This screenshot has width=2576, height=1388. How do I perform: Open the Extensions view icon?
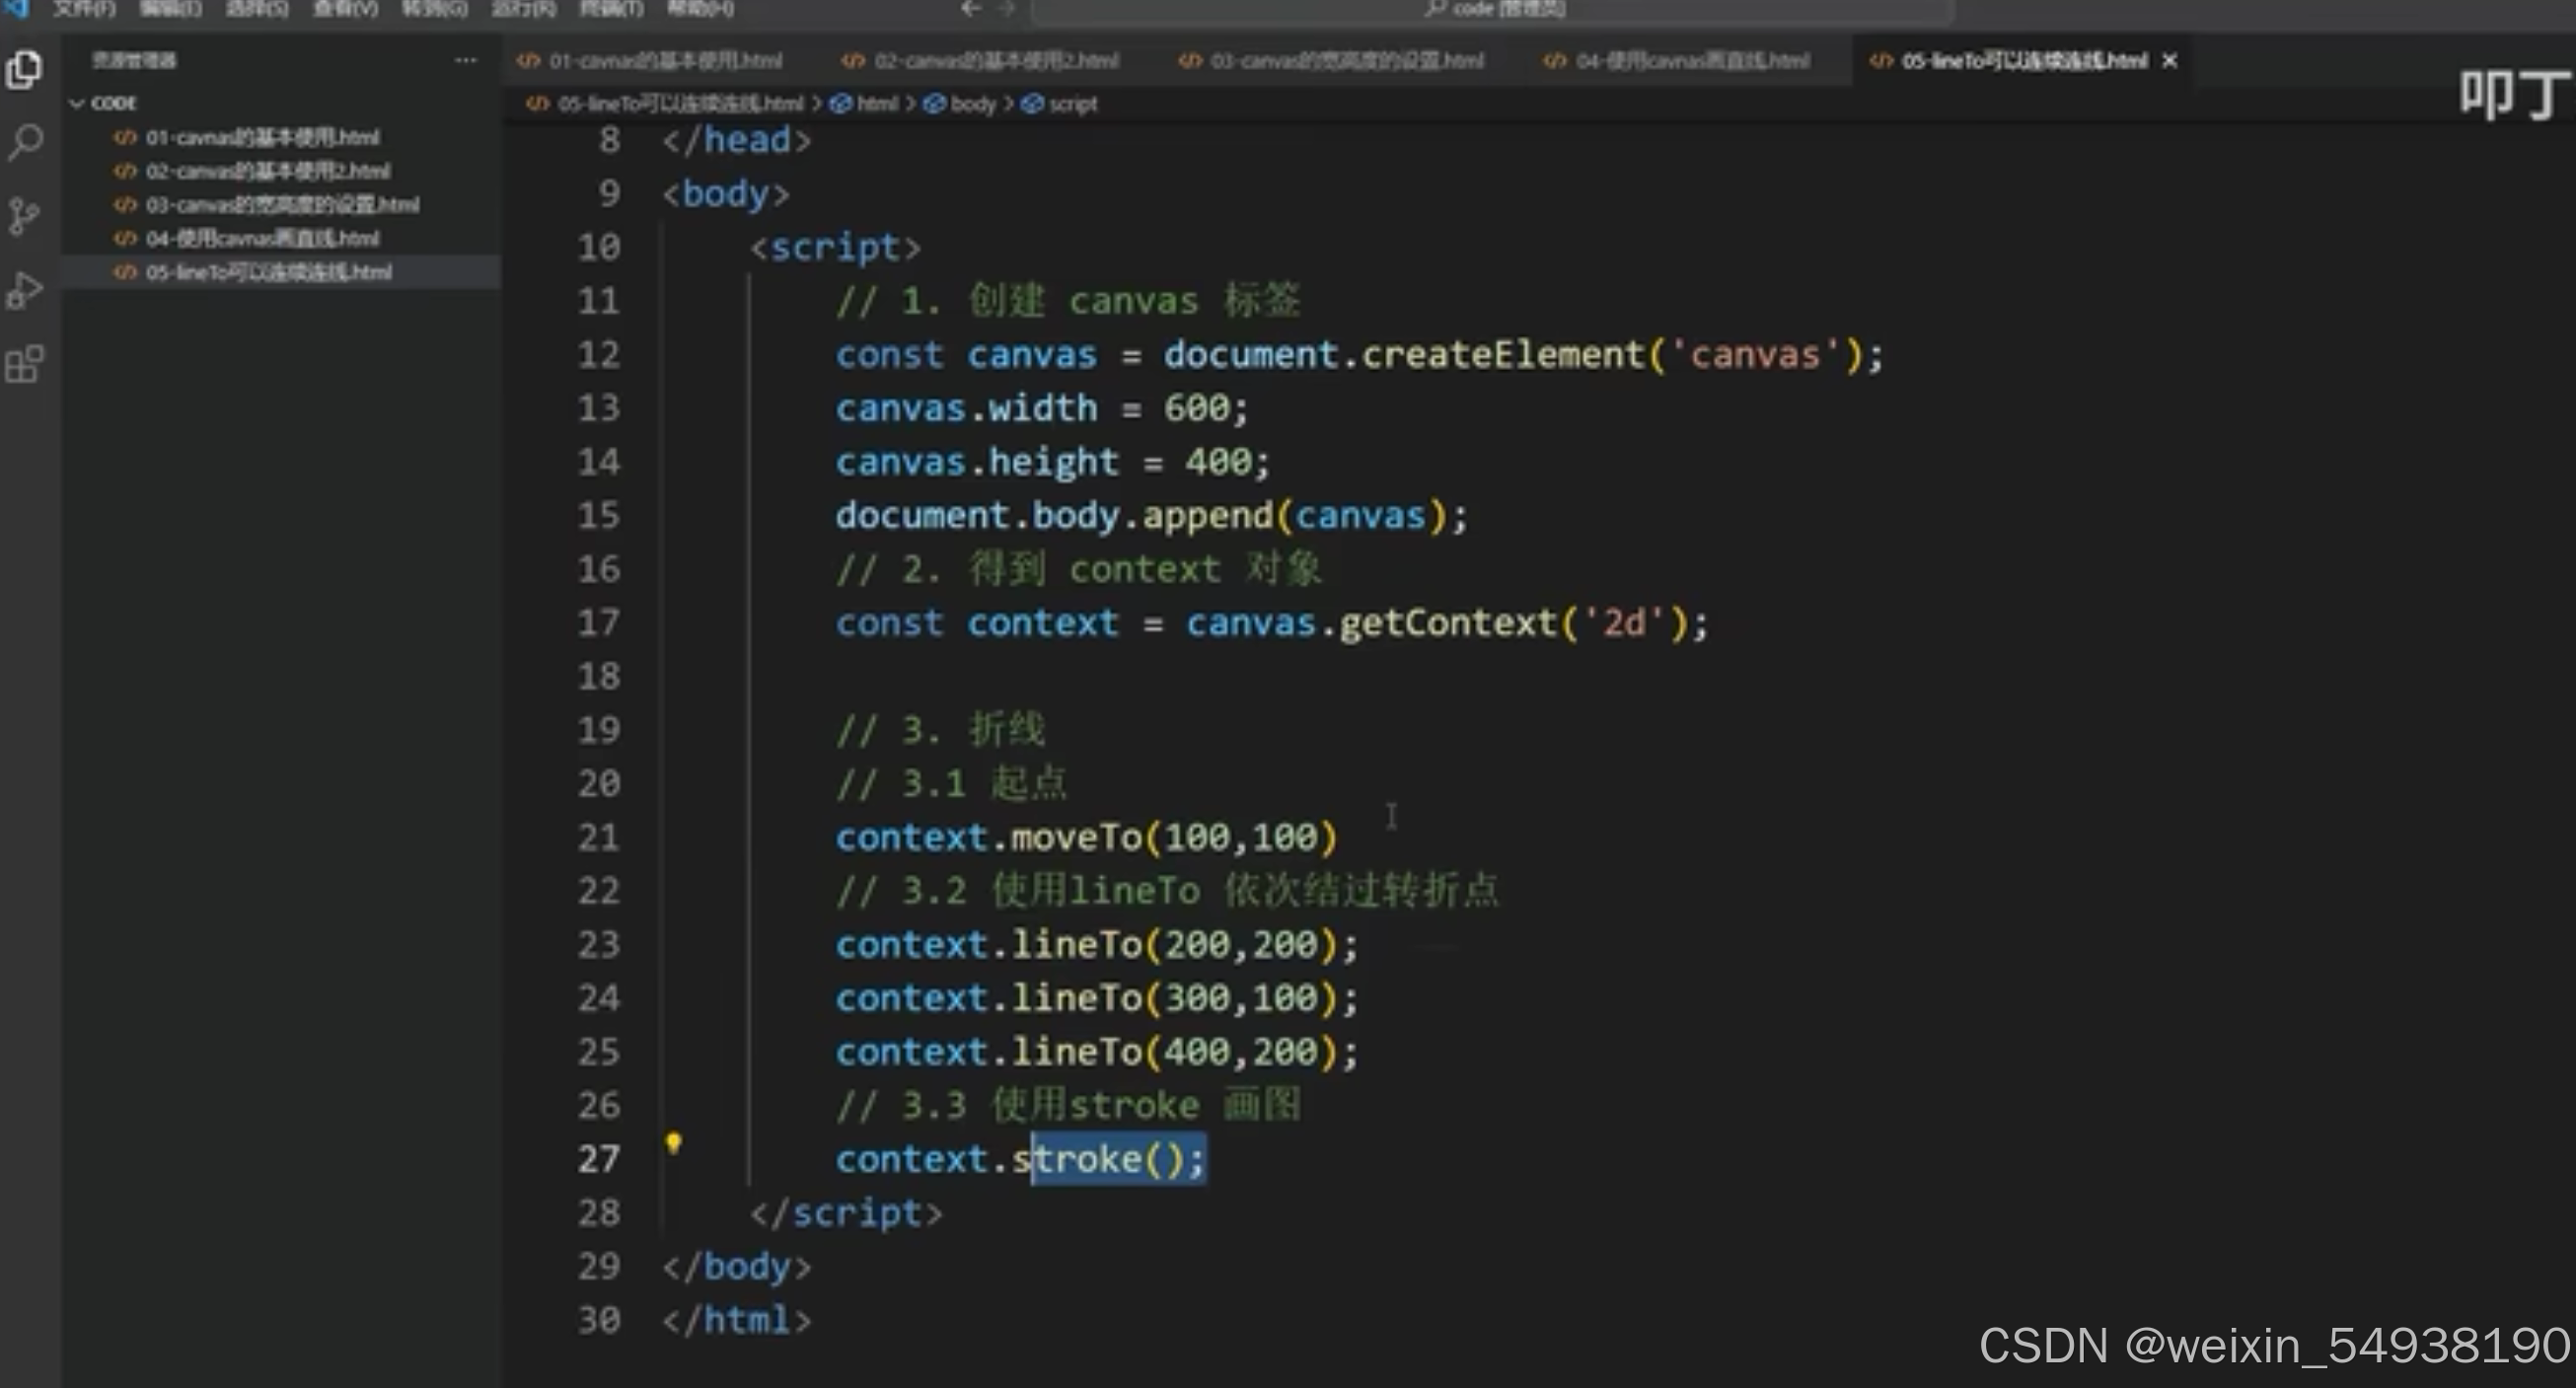pos(24,364)
